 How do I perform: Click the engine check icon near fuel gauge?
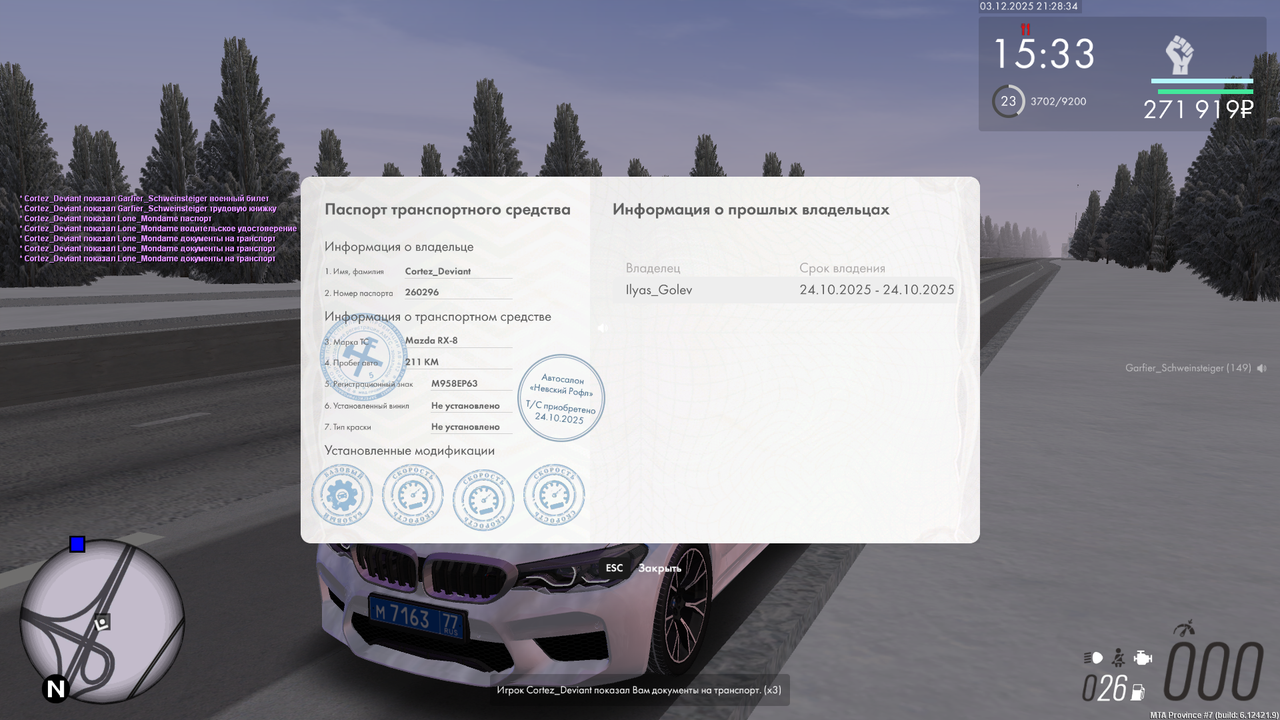(x=1142, y=657)
